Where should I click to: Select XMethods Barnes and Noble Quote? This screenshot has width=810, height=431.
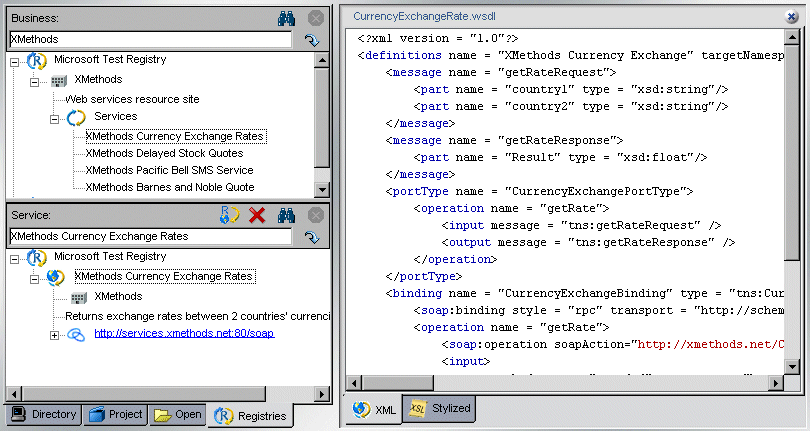[x=170, y=187]
